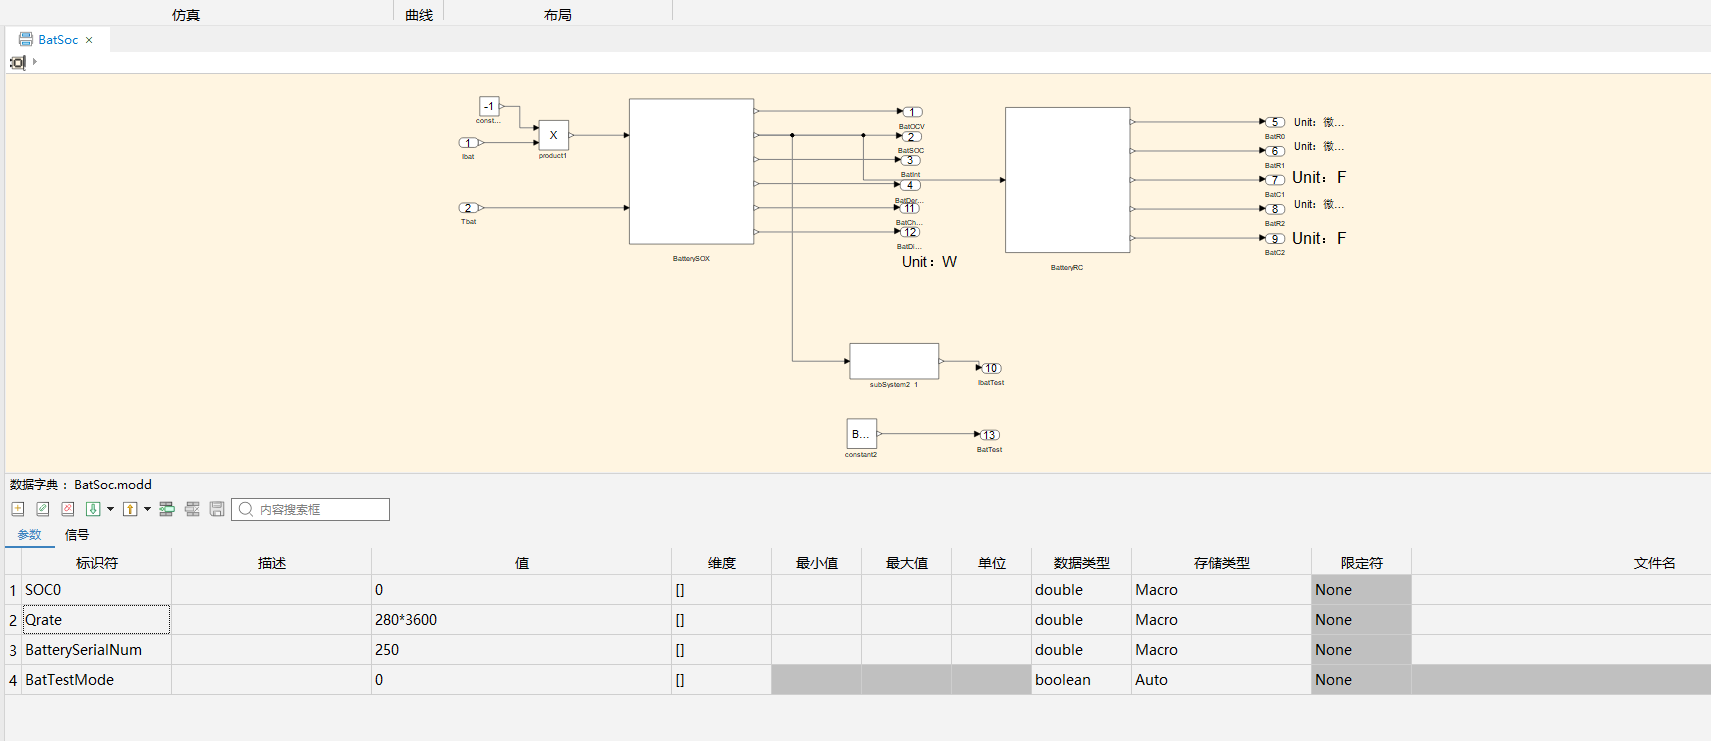
Task: Select output port 4 in the diagram
Action: point(910,185)
